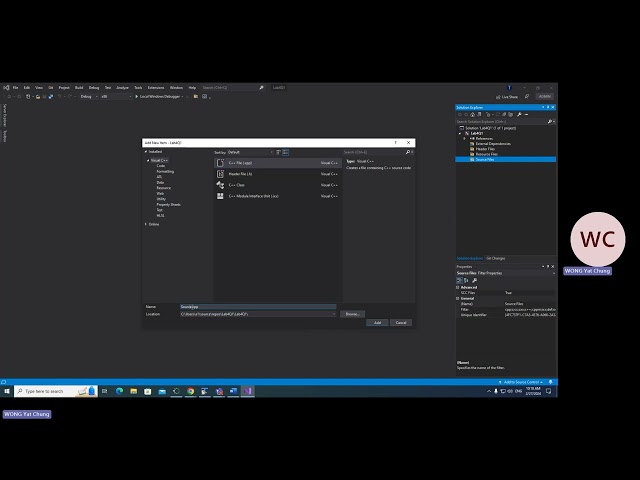Open the Edit menu
The height and width of the screenshot is (480, 640).
click(27, 87)
